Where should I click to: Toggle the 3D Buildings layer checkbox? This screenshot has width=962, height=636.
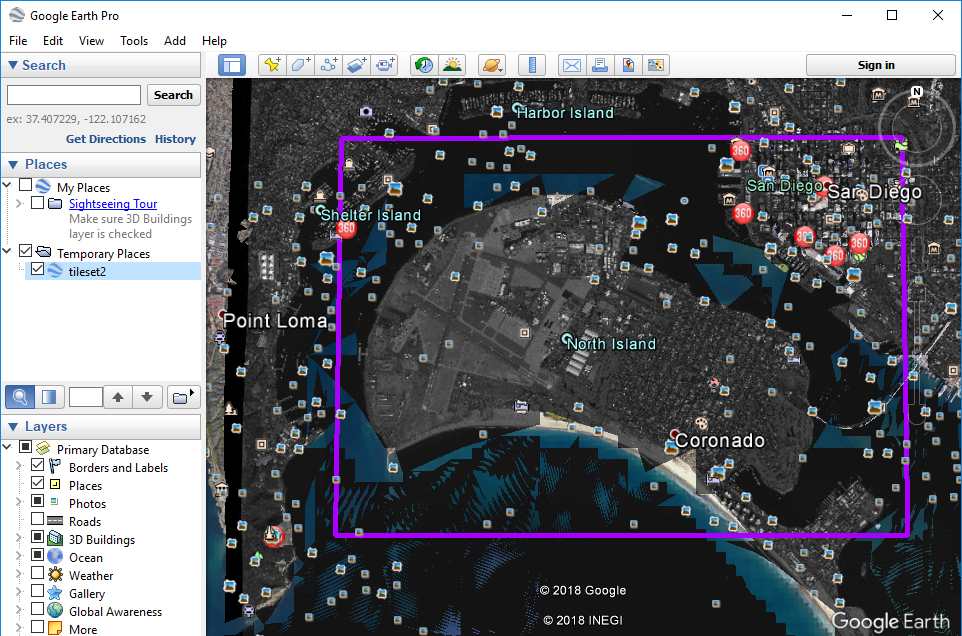tap(37, 537)
